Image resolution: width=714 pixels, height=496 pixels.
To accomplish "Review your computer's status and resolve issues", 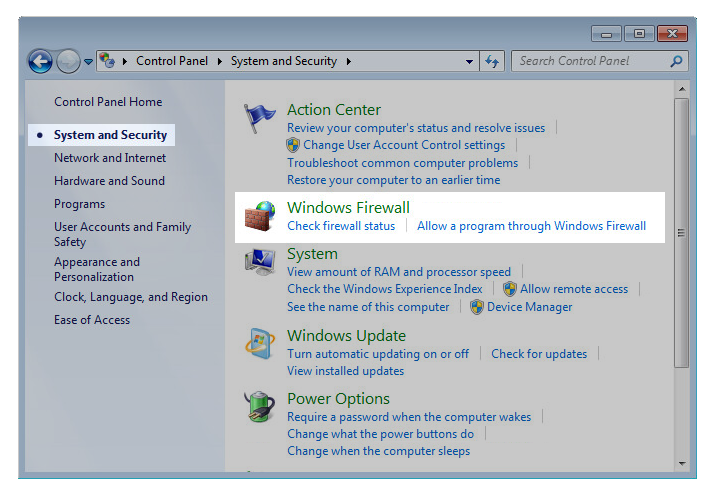I will click(416, 128).
